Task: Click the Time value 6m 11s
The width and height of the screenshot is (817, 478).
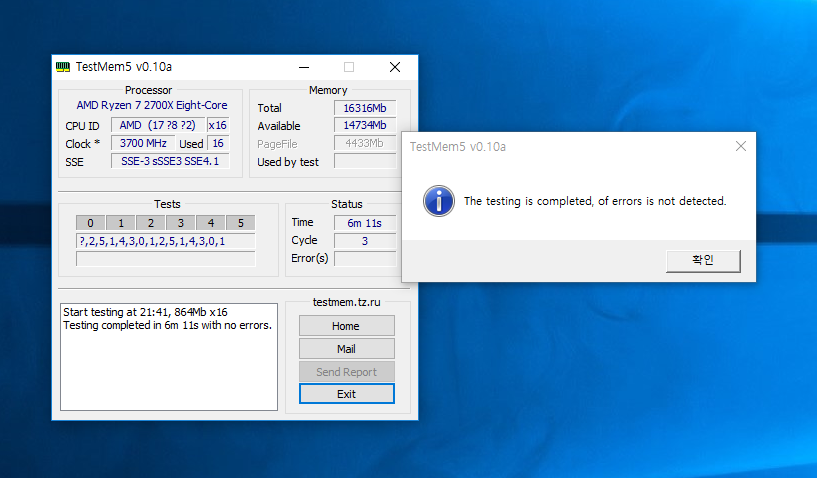Action: click(365, 223)
